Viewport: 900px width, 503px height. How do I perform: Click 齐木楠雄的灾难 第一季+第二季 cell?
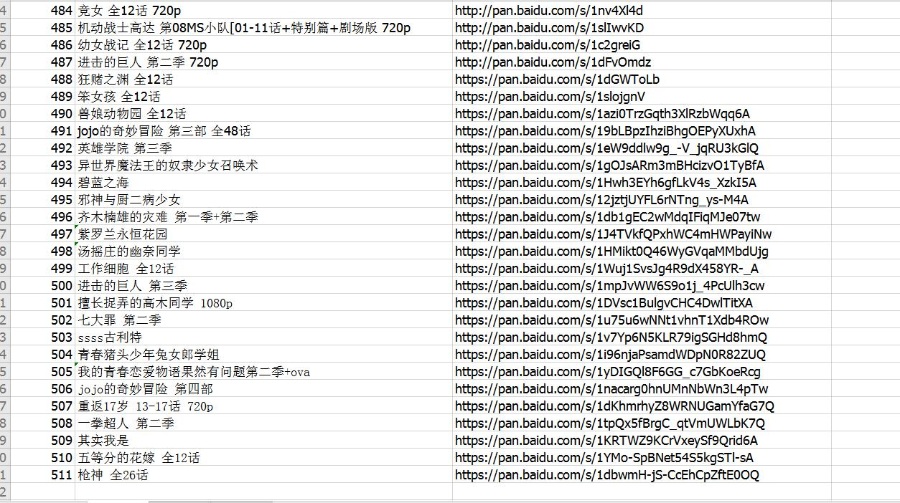pyautogui.click(x=263, y=217)
